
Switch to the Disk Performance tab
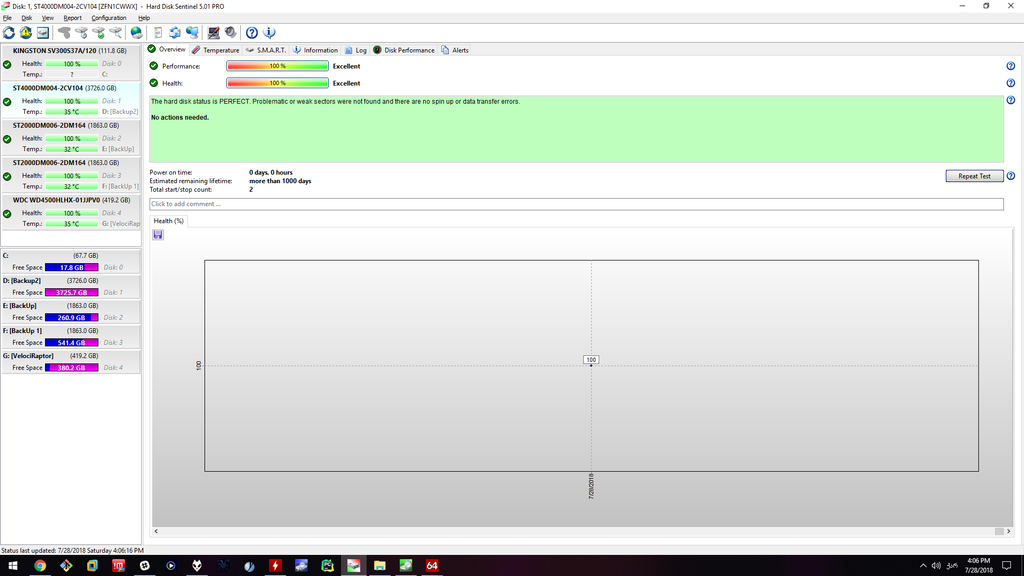pyautogui.click(x=404, y=50)
